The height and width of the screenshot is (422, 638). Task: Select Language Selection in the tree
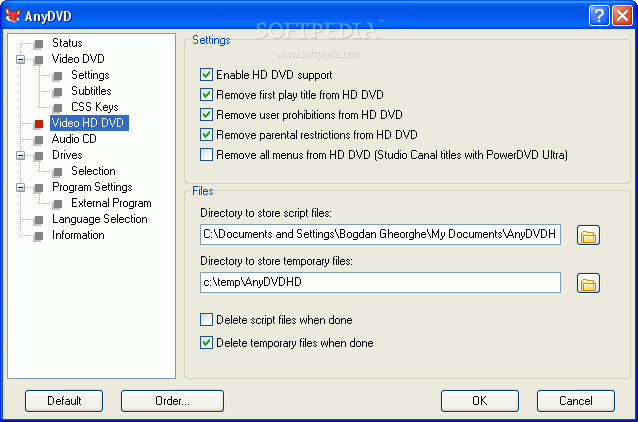pyautogui.click(x=100, y=219)
